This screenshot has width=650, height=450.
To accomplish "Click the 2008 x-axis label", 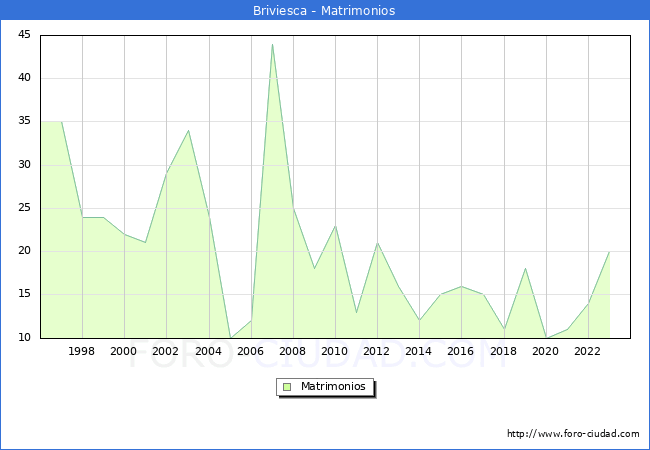I will point(292,352).
